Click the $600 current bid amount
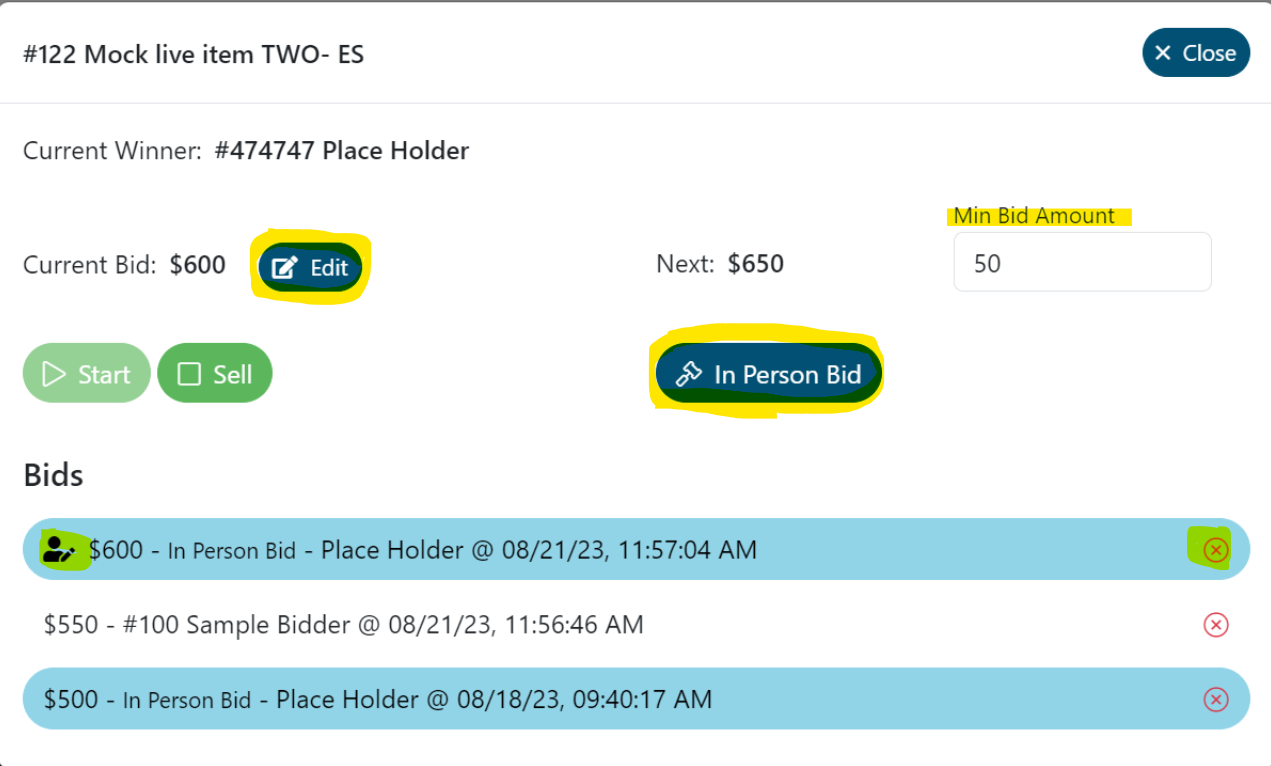Image resolution: width=1271 pixels, height=766 pixels. click(197, 265)
